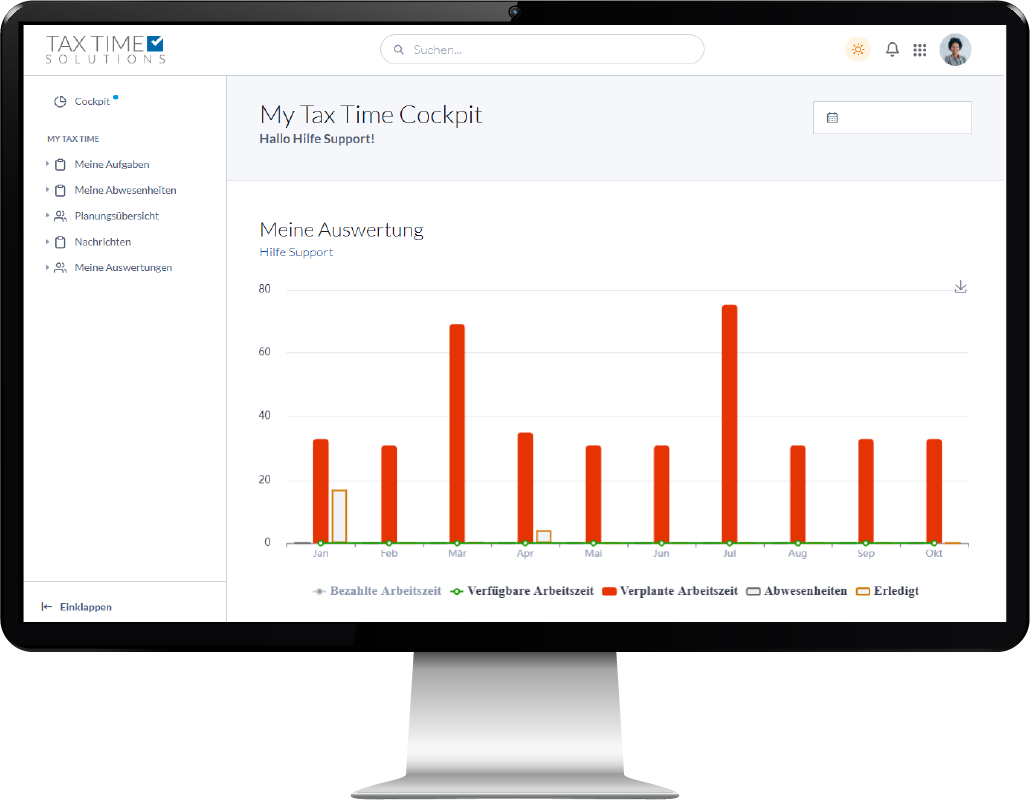Toggle Verfügbare Arbeitszeit legend series
The width and height of the screenshot is (1030, 800).
[524, 591]
